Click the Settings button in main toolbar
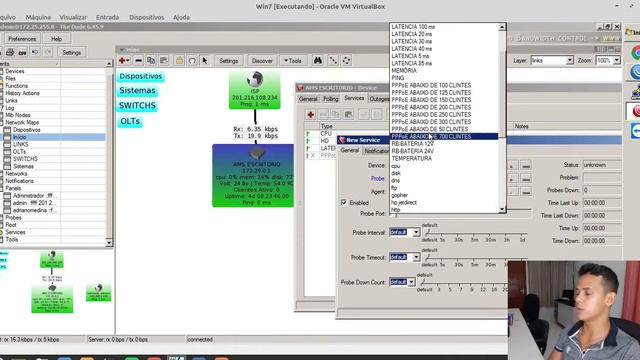 (x=71, y=52)
